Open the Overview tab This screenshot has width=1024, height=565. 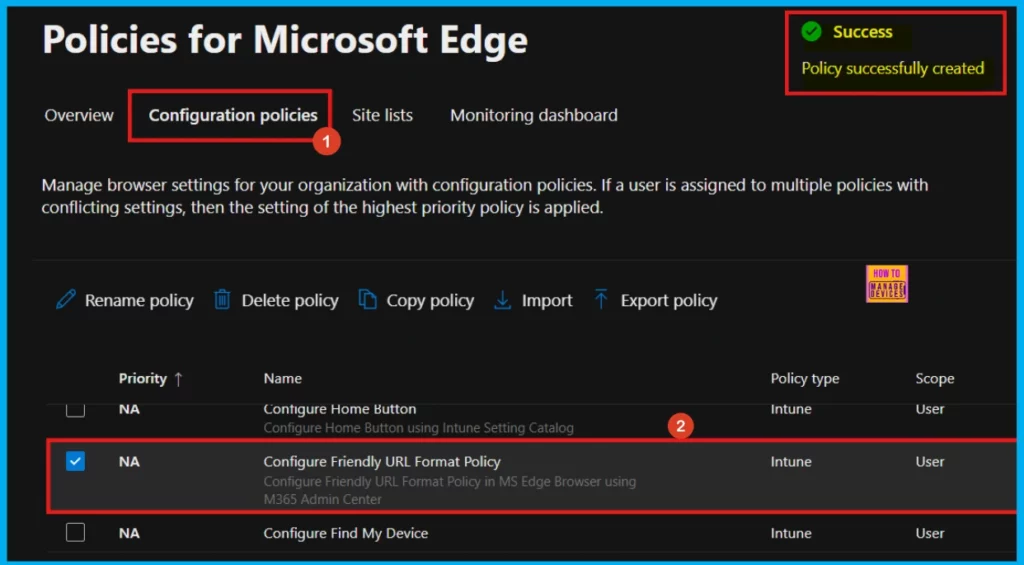(x=79, y=115)
